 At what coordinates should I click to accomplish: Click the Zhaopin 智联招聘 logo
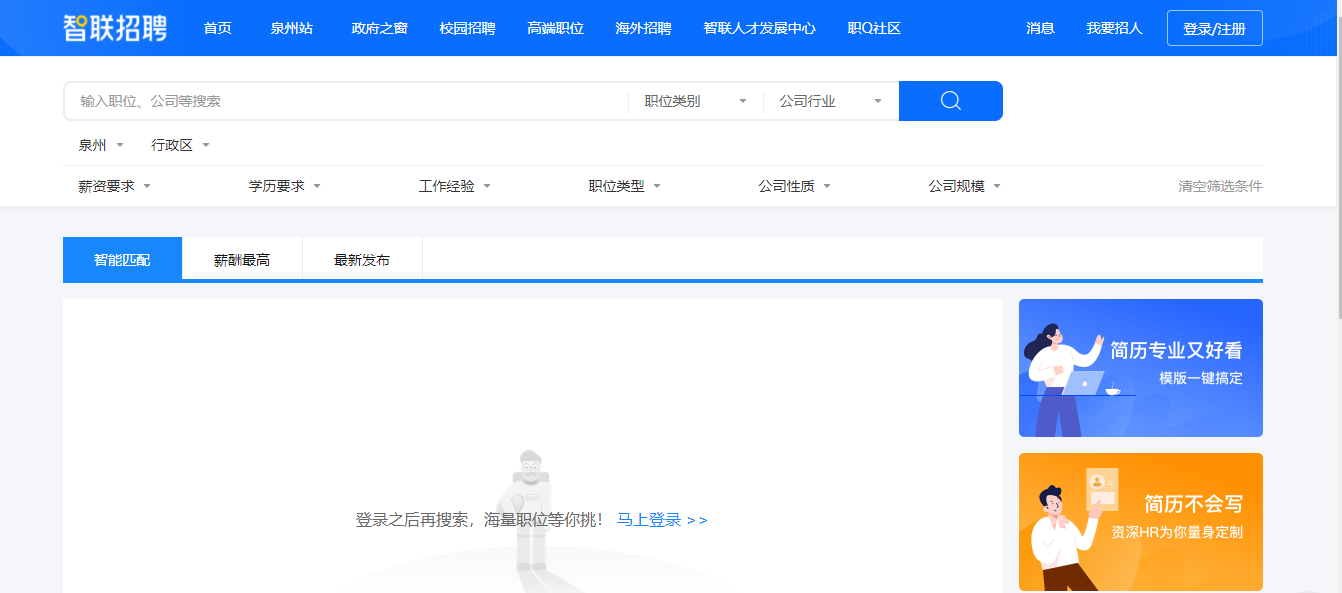(x=115, y=28)
